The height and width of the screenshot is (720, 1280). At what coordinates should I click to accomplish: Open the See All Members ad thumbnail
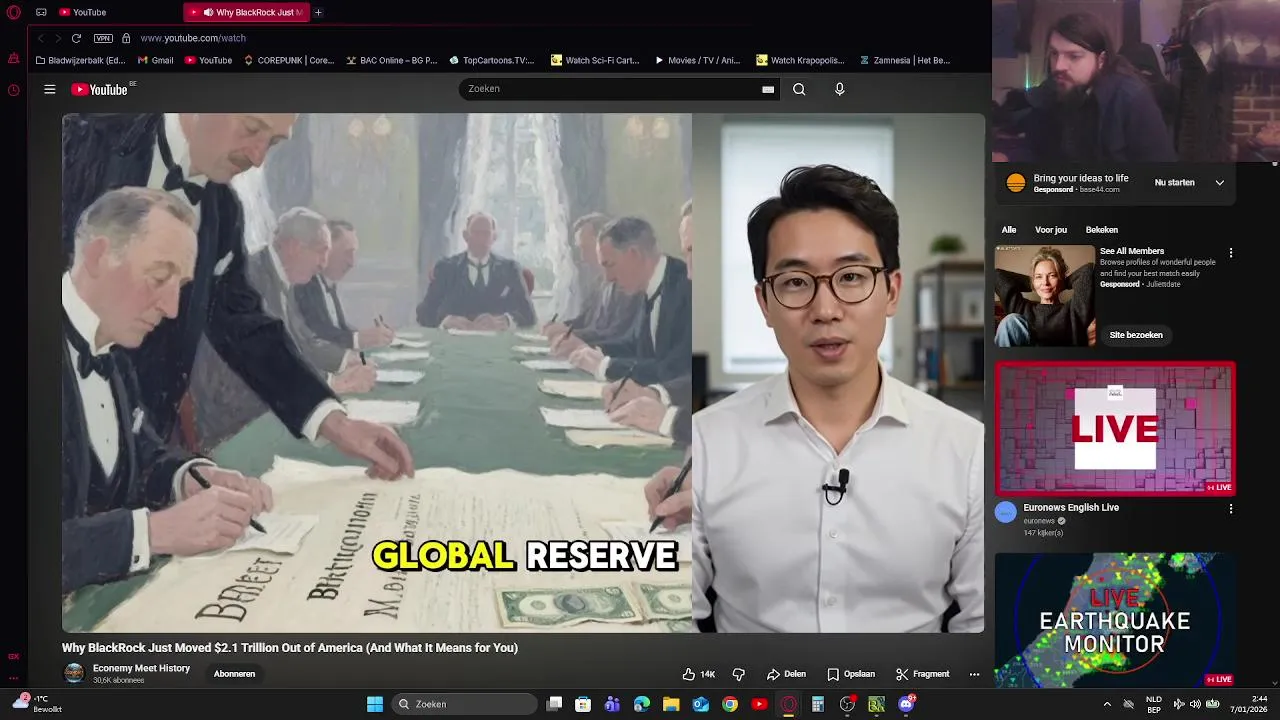(x=1045, y=296)
